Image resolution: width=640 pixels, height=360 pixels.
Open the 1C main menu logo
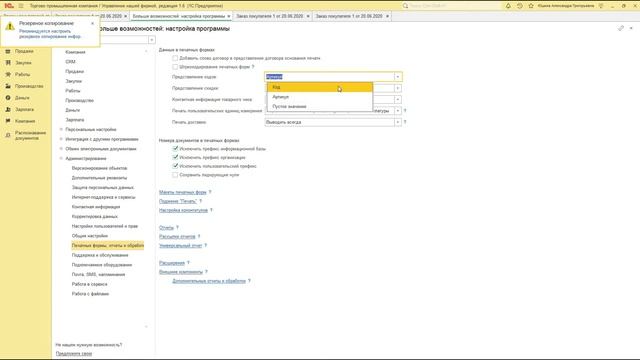9,6
